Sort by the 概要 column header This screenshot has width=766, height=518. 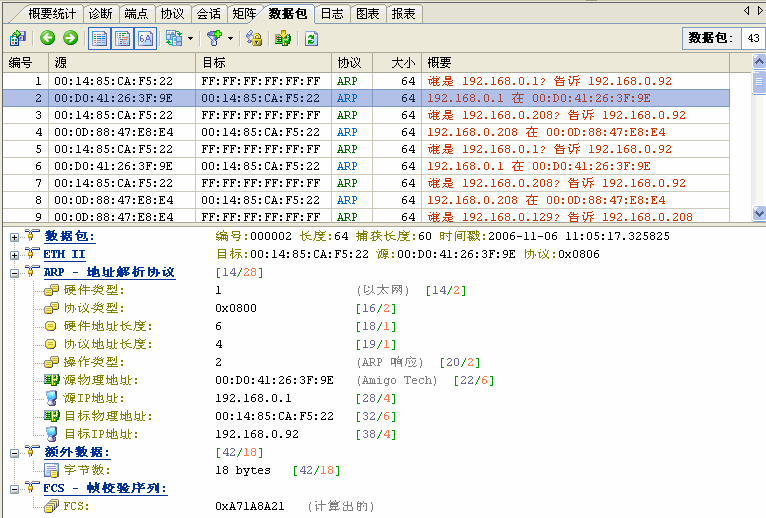click(575, 63)
